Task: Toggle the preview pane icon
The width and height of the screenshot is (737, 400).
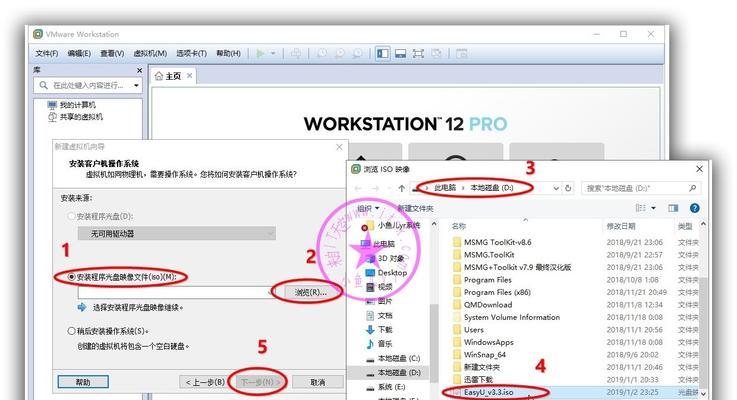Action: coord(673,208)
